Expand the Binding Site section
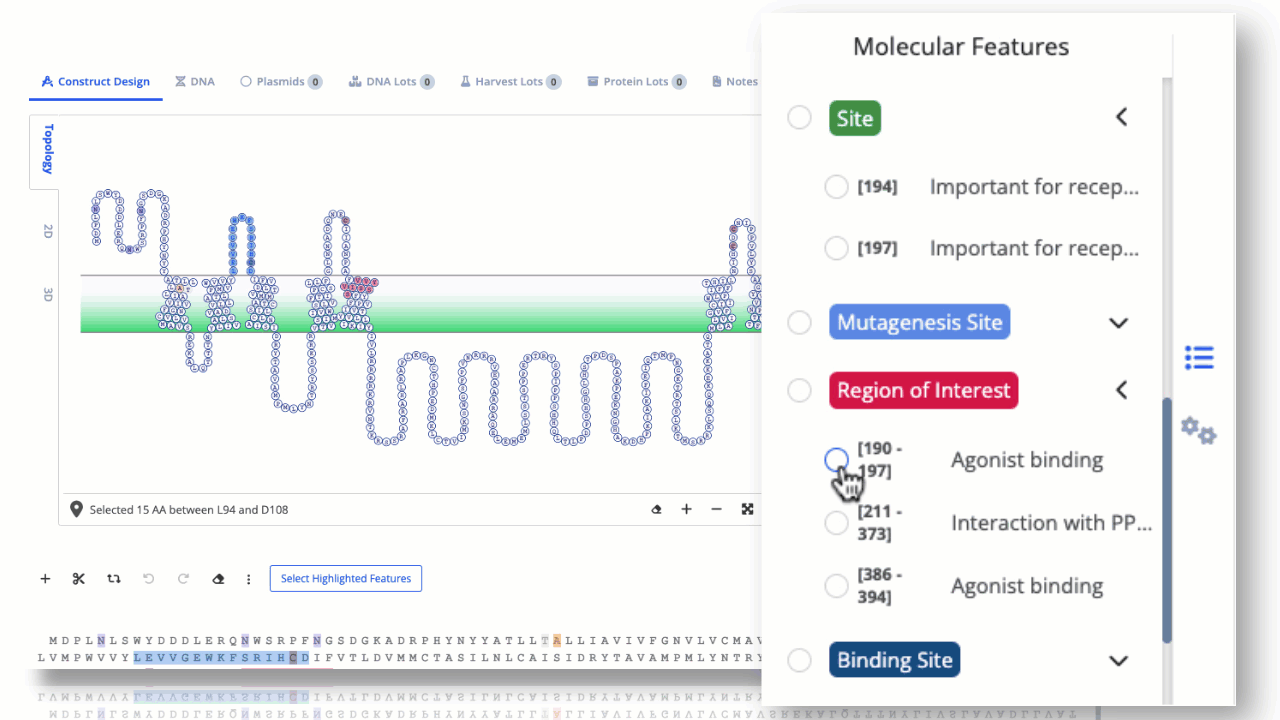 coord(1118,660)
